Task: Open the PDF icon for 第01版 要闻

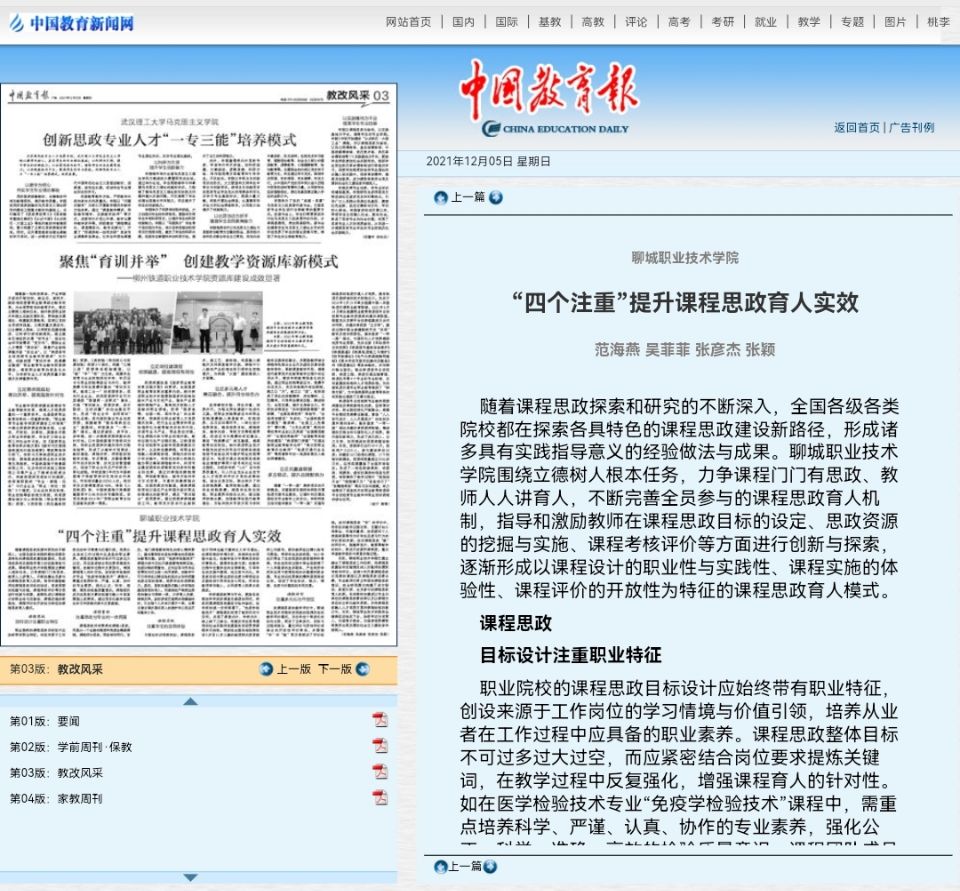Action: click(380, 720)
